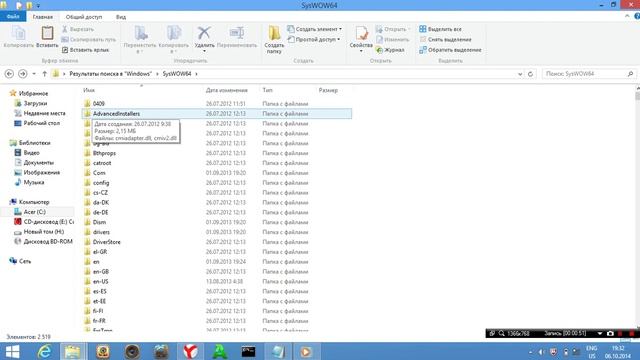Click the search magnifier icon
The image size is (640, 360).
click(x=630, y=74)
